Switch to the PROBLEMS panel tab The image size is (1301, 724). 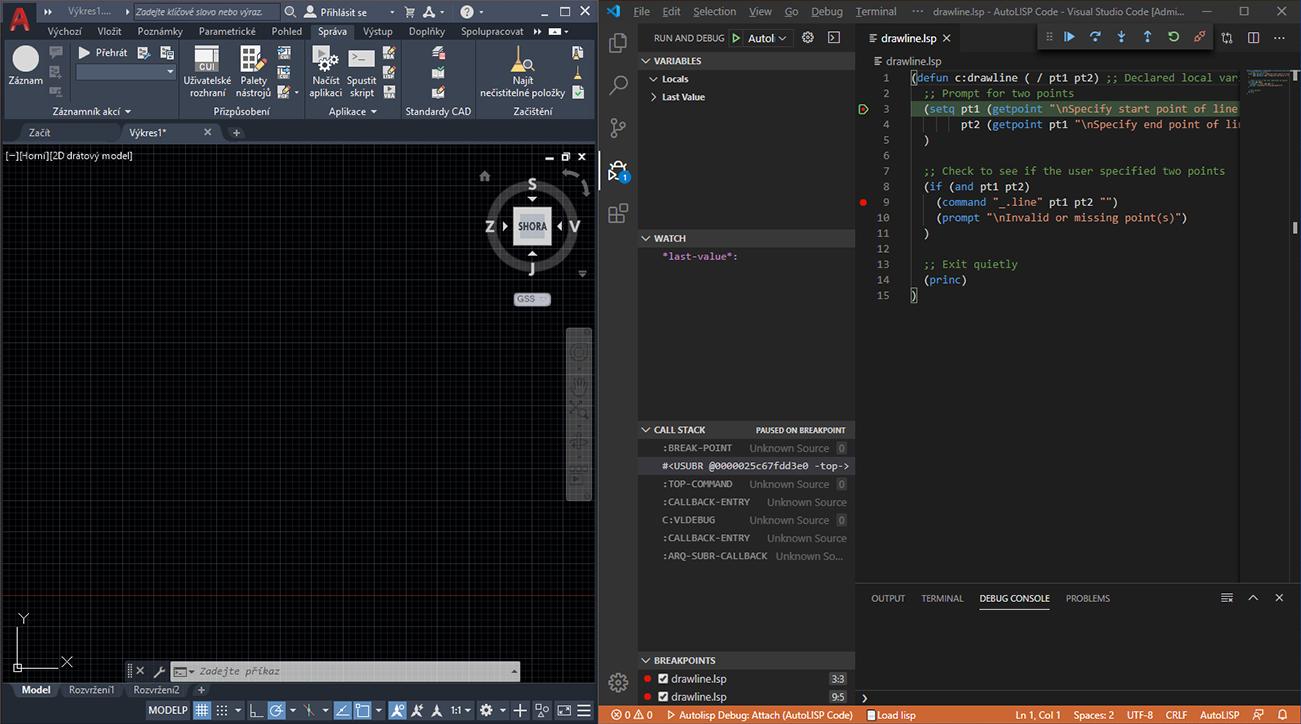pyautogui.click(x=1088, y=598)
